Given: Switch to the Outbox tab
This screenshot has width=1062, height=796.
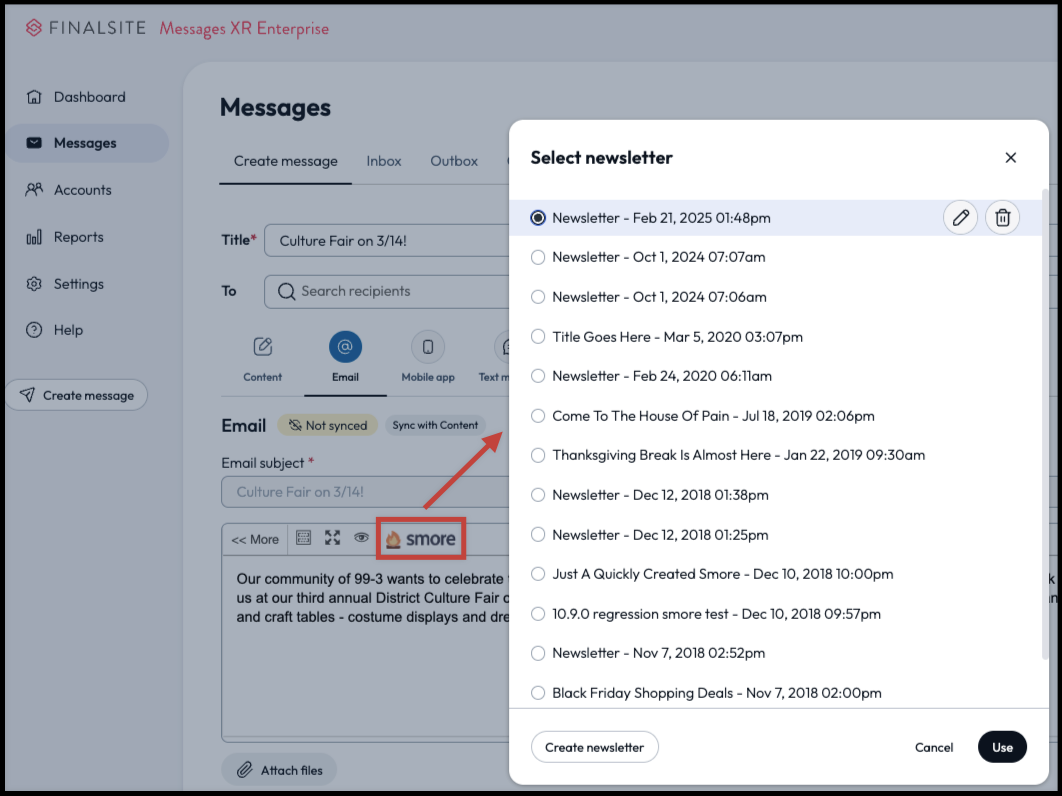Looking at the screenshot, I should (x=454, y=161).
